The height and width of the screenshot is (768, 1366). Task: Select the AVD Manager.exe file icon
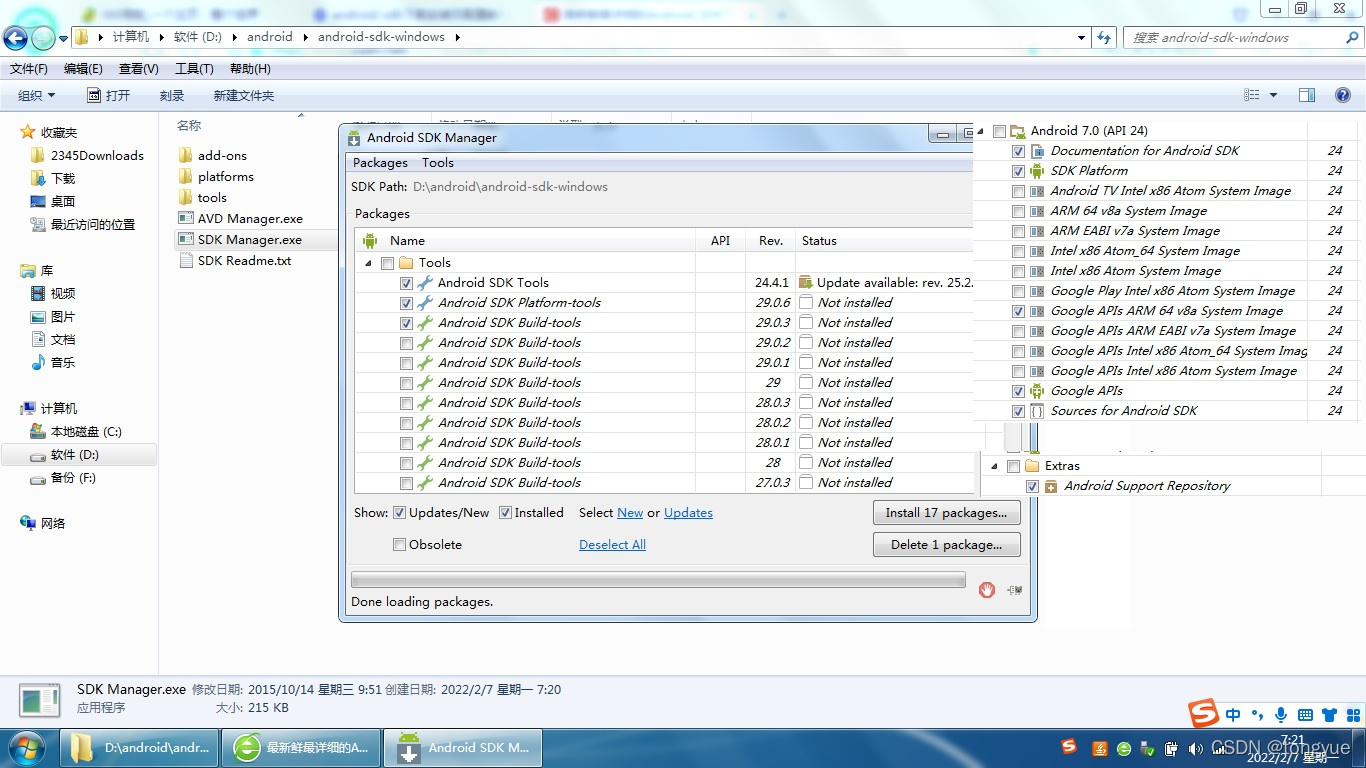[x=186, y=219]
